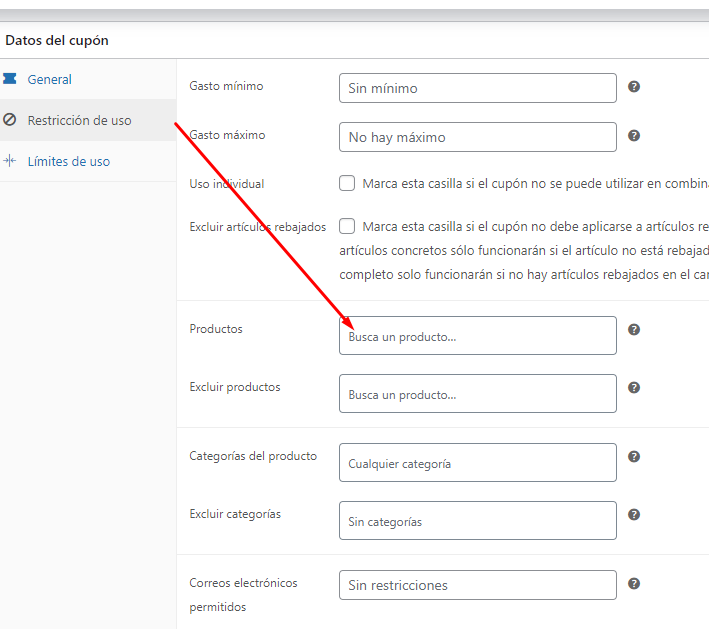This screenshot has width=709, height=629.
Task: Switch to the General tab
Action: [49, 79]
